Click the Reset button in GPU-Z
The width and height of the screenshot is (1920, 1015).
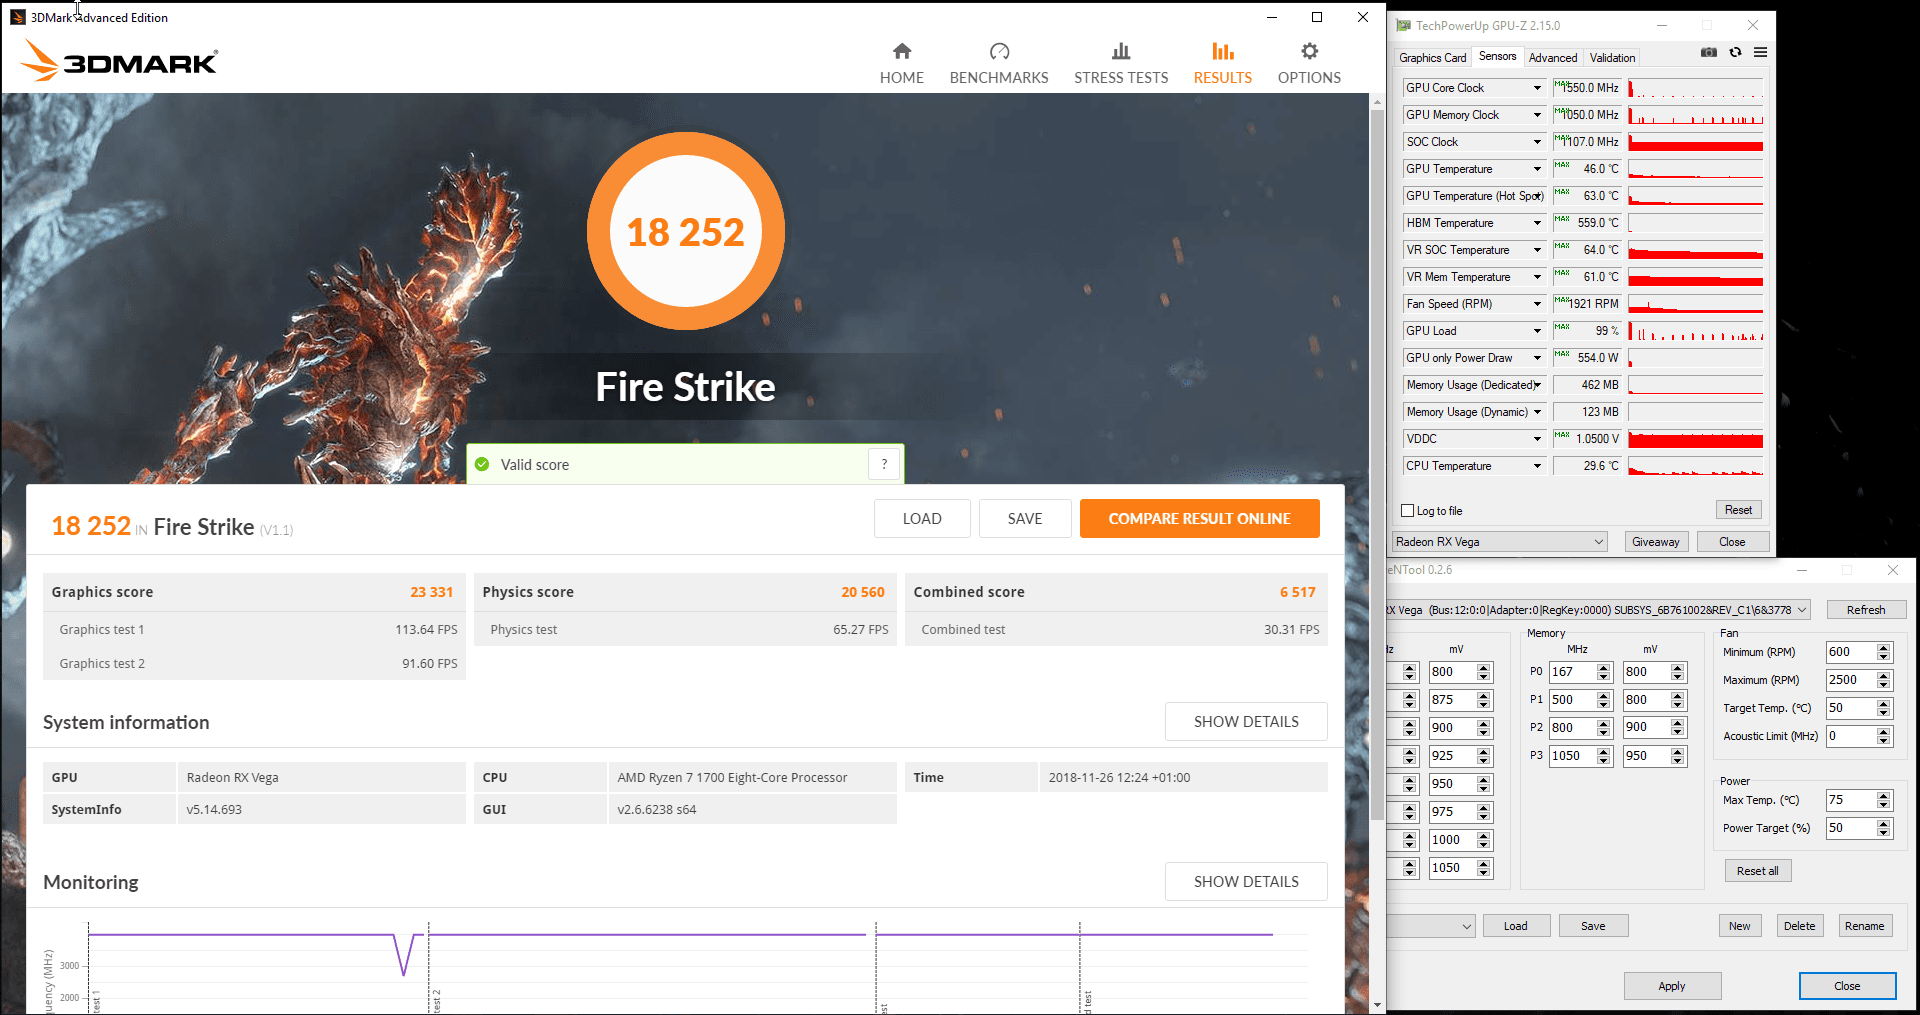pos(1738,510)
